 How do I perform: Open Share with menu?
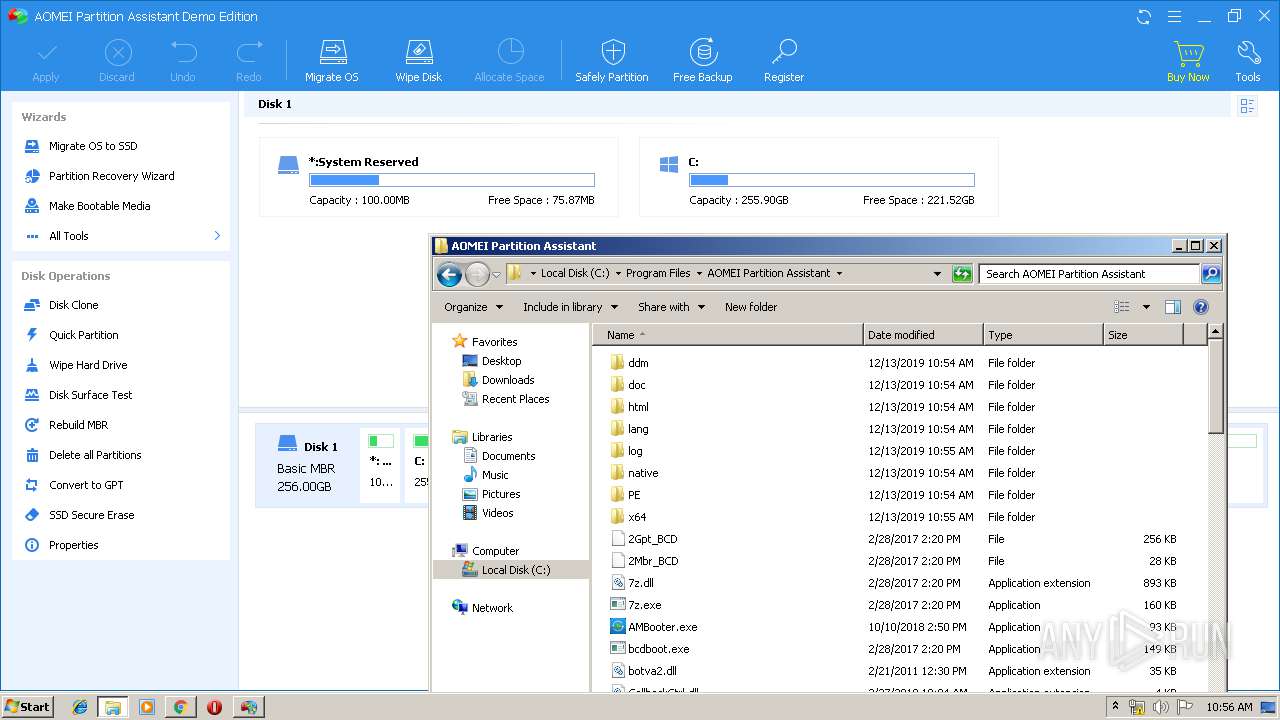pyautogui.click(x=672, y=307)
